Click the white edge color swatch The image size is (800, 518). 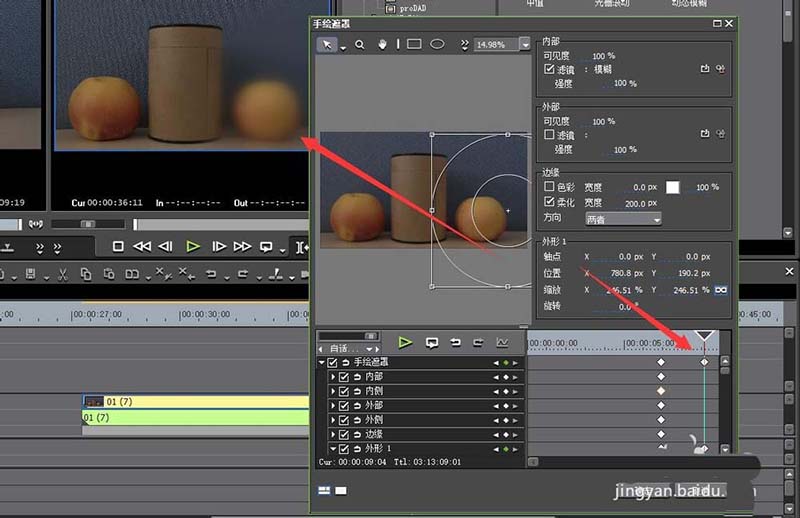[673, 187]
